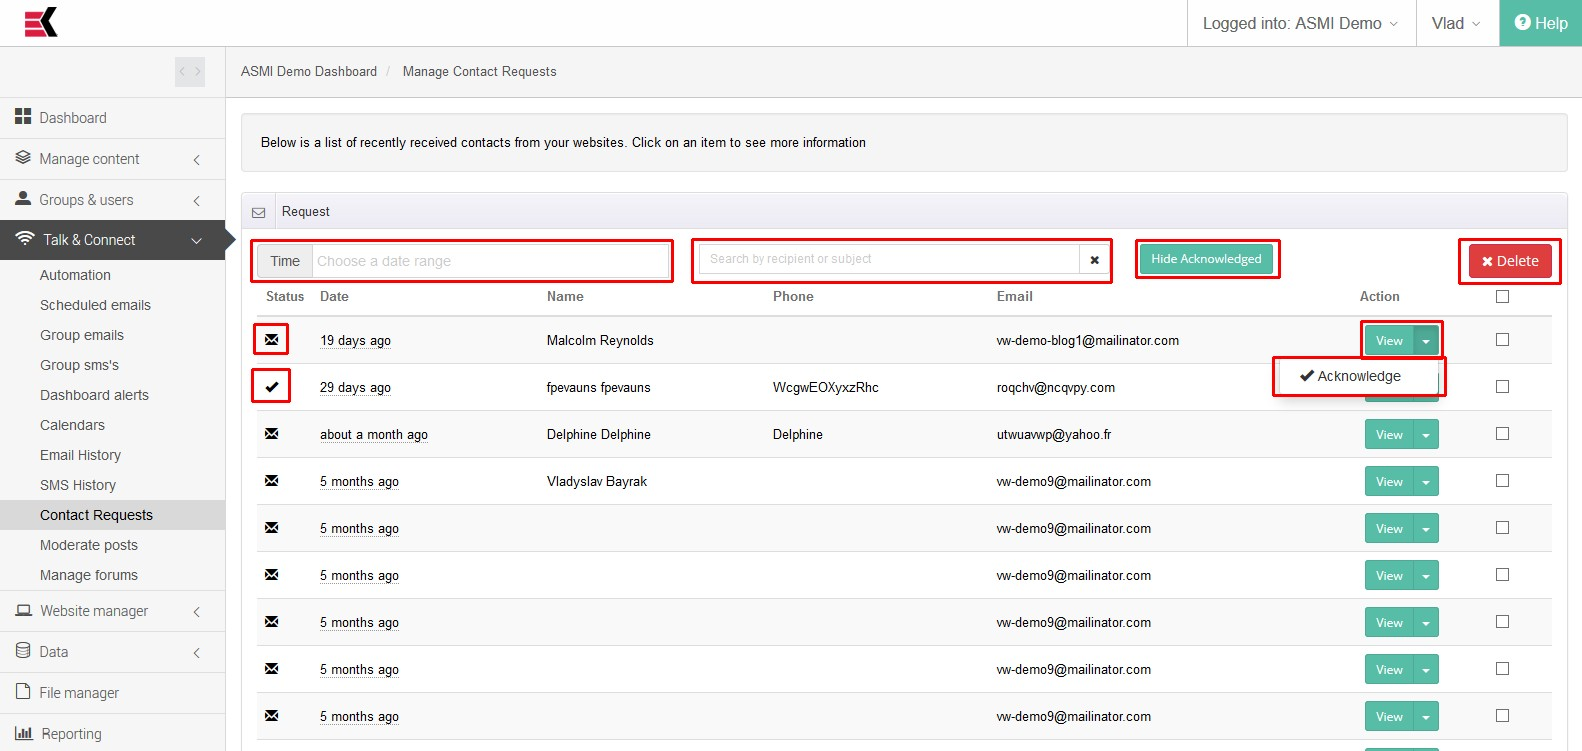Viewport: 1582px width, 751px height.
Task: Click View button for Delphine Delphine
Action: coord(1389,435)
